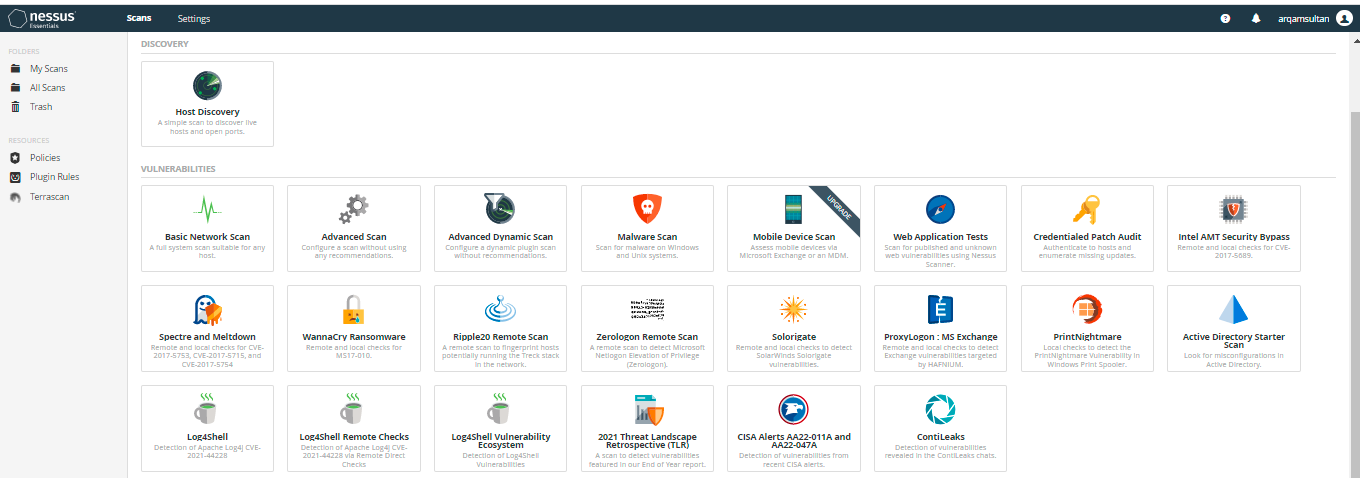
Task: Open the Terrascan resource
Action: click(x=49, y=197)
